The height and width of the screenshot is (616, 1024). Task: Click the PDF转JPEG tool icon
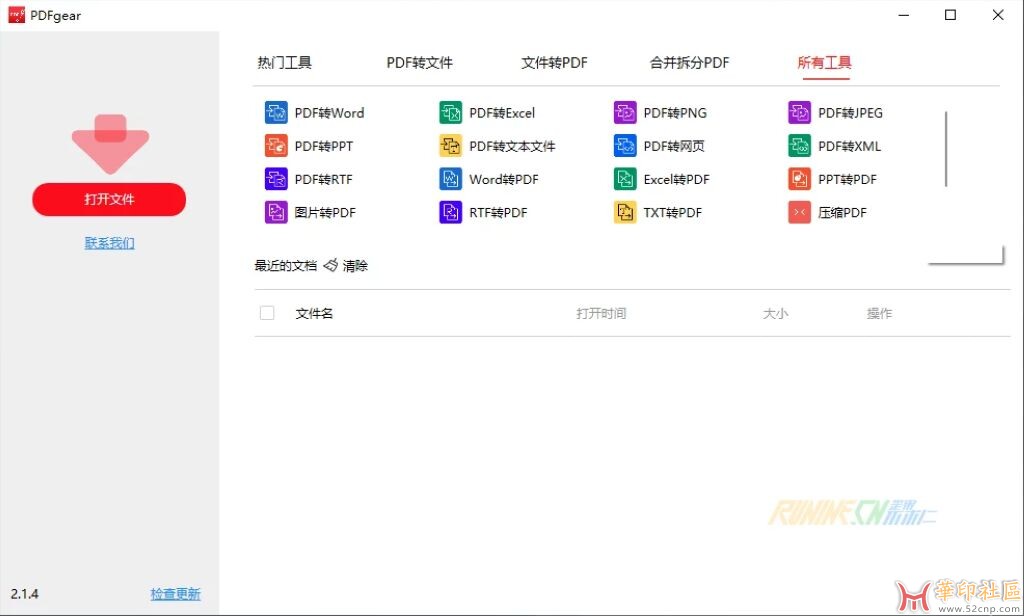pyautogui.click(x=799, y=112)
